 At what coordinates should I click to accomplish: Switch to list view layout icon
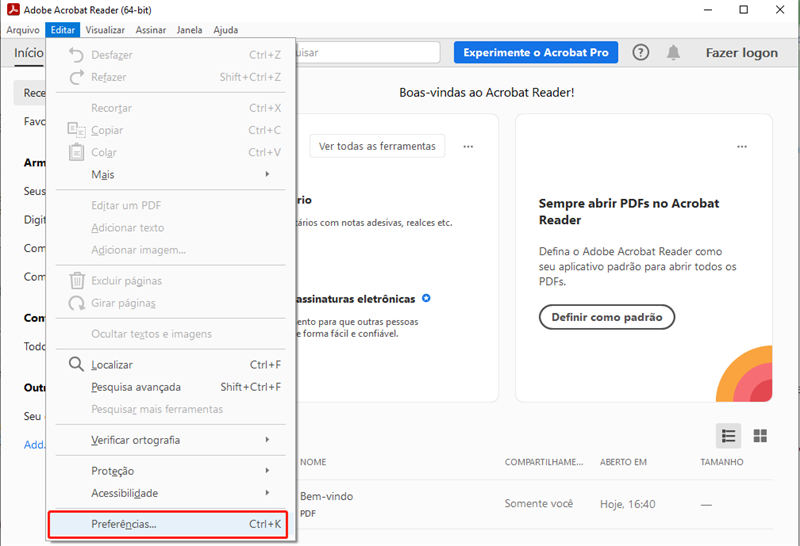tap(728, 436)
